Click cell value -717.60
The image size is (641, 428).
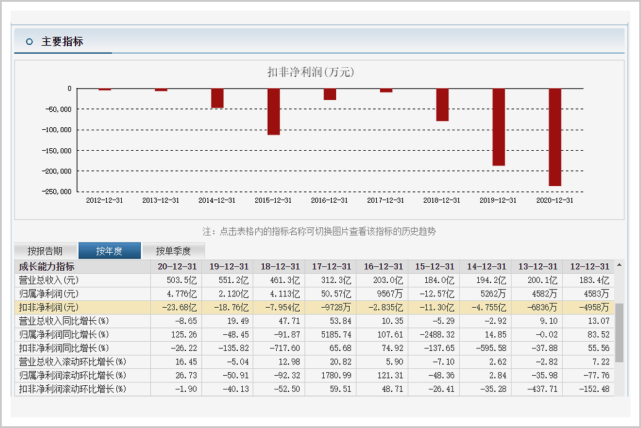285,348
